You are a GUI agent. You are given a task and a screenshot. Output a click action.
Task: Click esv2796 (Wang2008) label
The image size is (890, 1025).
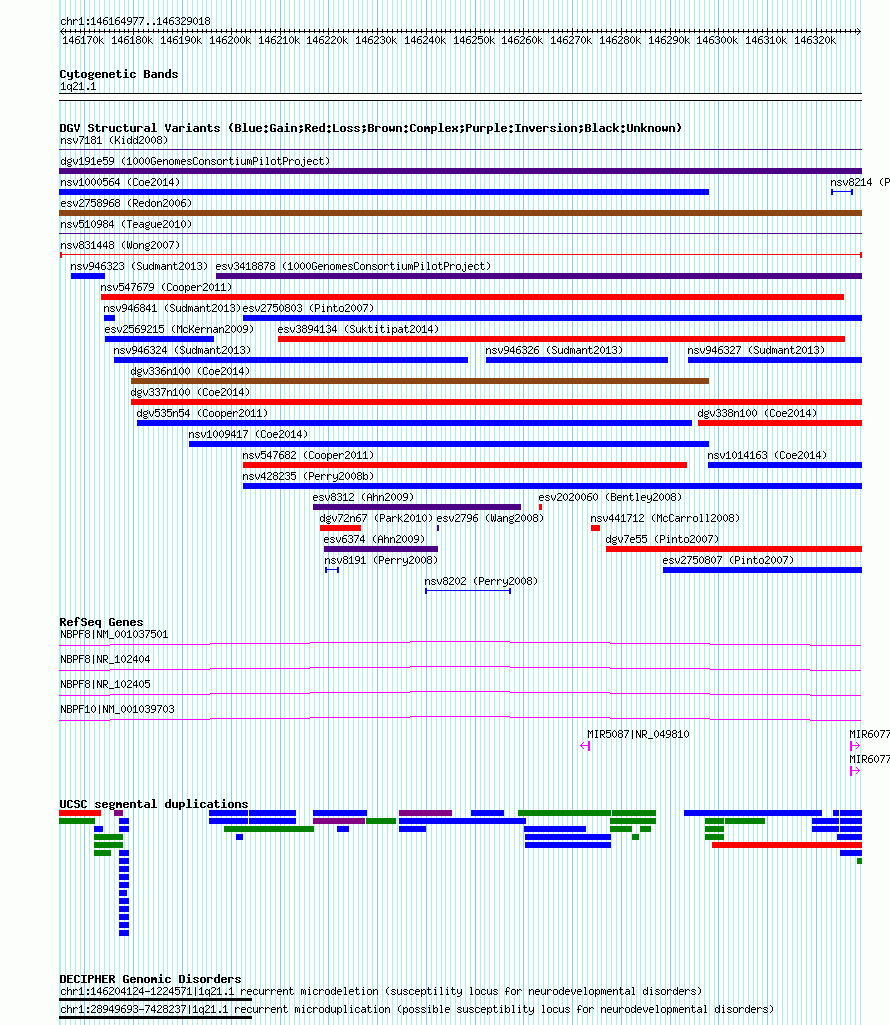click(x=490, y=518)
